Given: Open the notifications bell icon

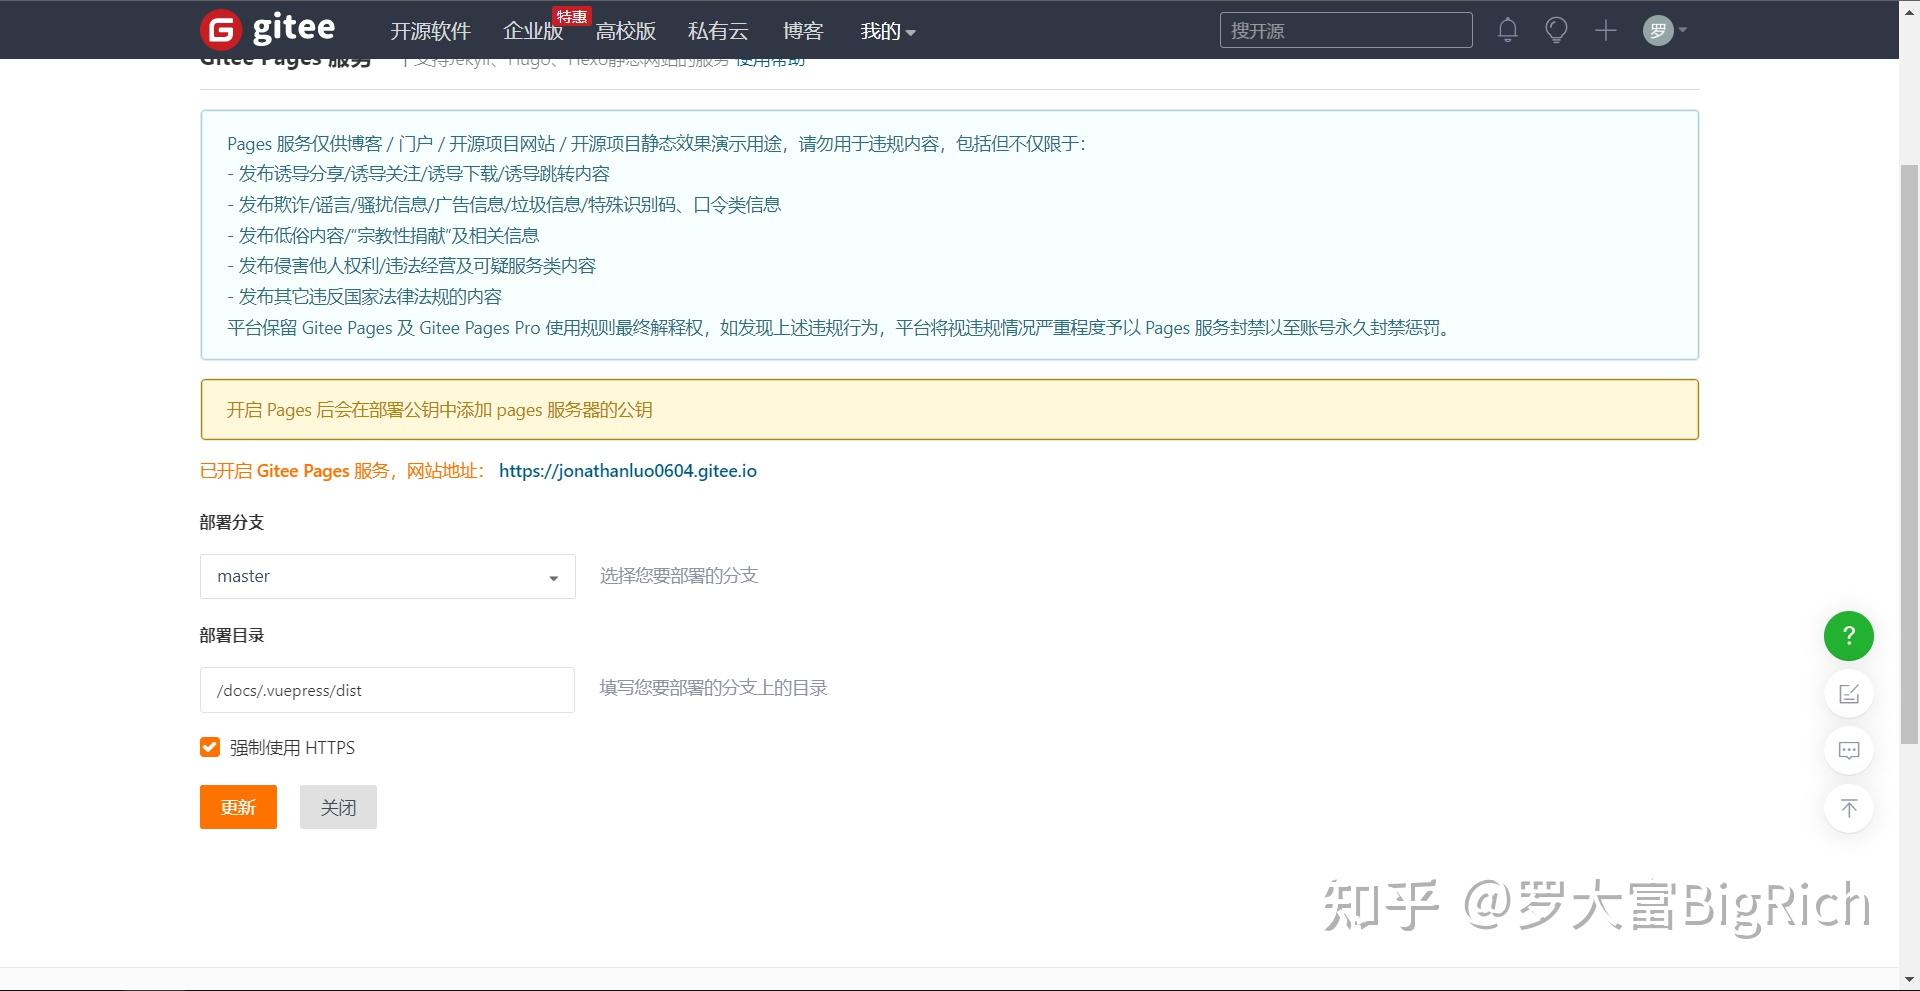Looking at the screenshot, I should pos(1507,30).
